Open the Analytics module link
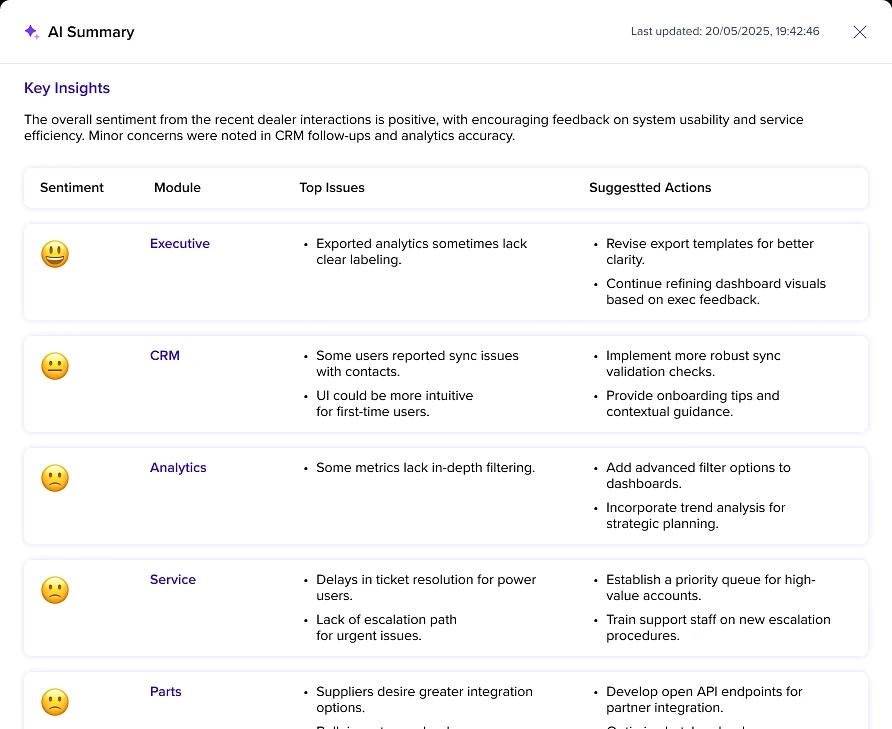 coord(178,468)
